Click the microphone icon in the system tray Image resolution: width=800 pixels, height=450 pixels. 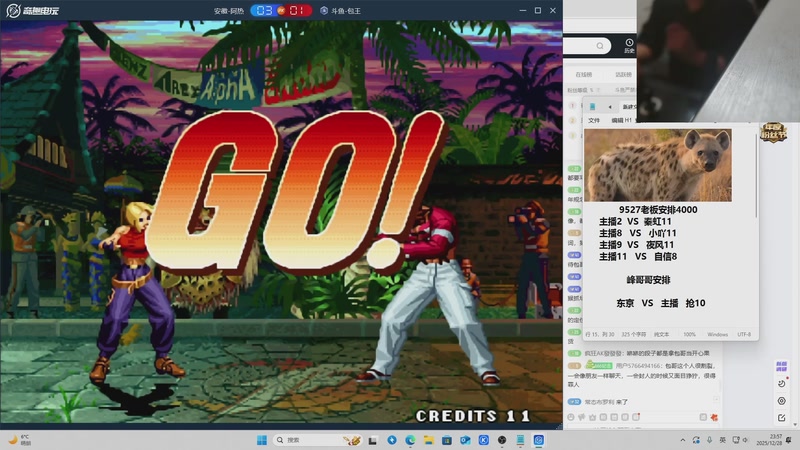tap(709, 440)
